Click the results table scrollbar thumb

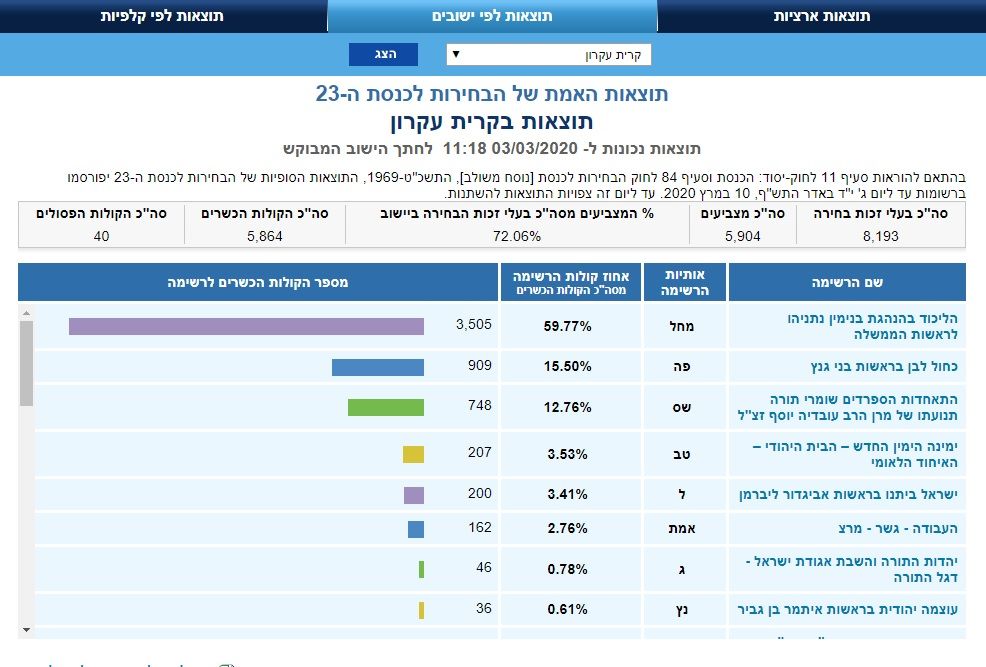[x=26, y=362]
